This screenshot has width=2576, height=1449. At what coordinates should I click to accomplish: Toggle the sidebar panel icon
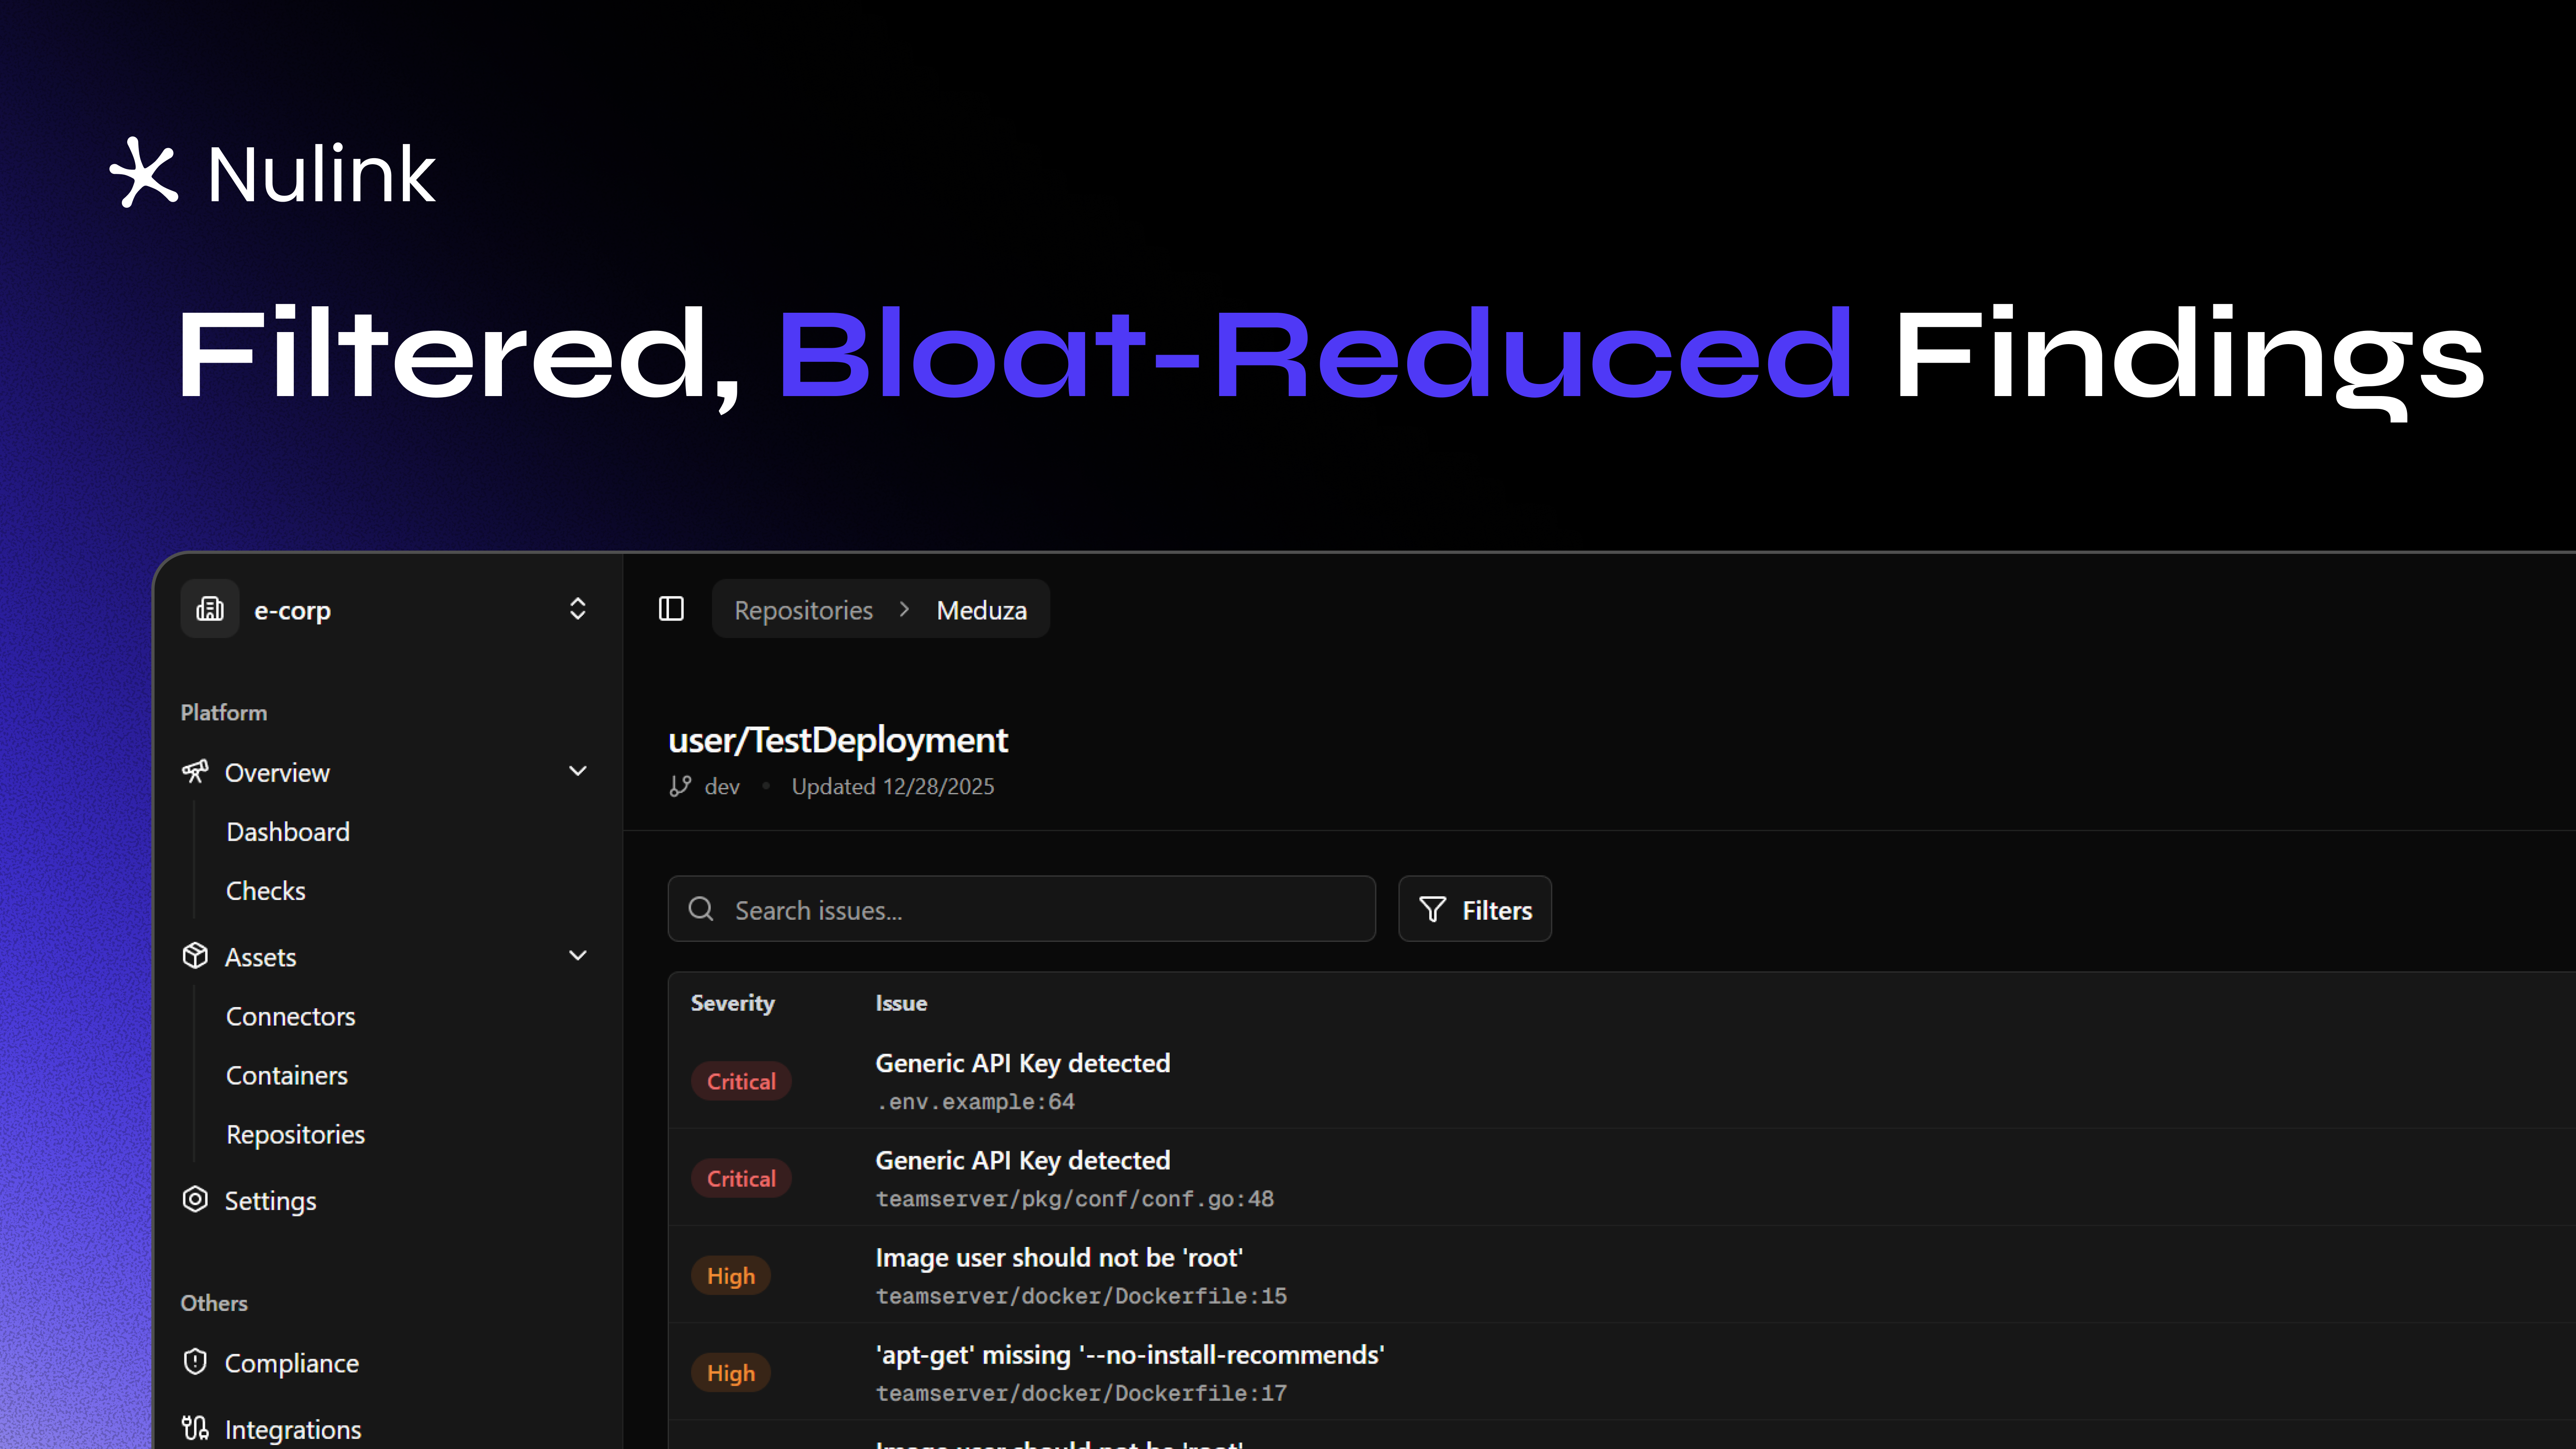pyautogui.click(x=671, y=609)
